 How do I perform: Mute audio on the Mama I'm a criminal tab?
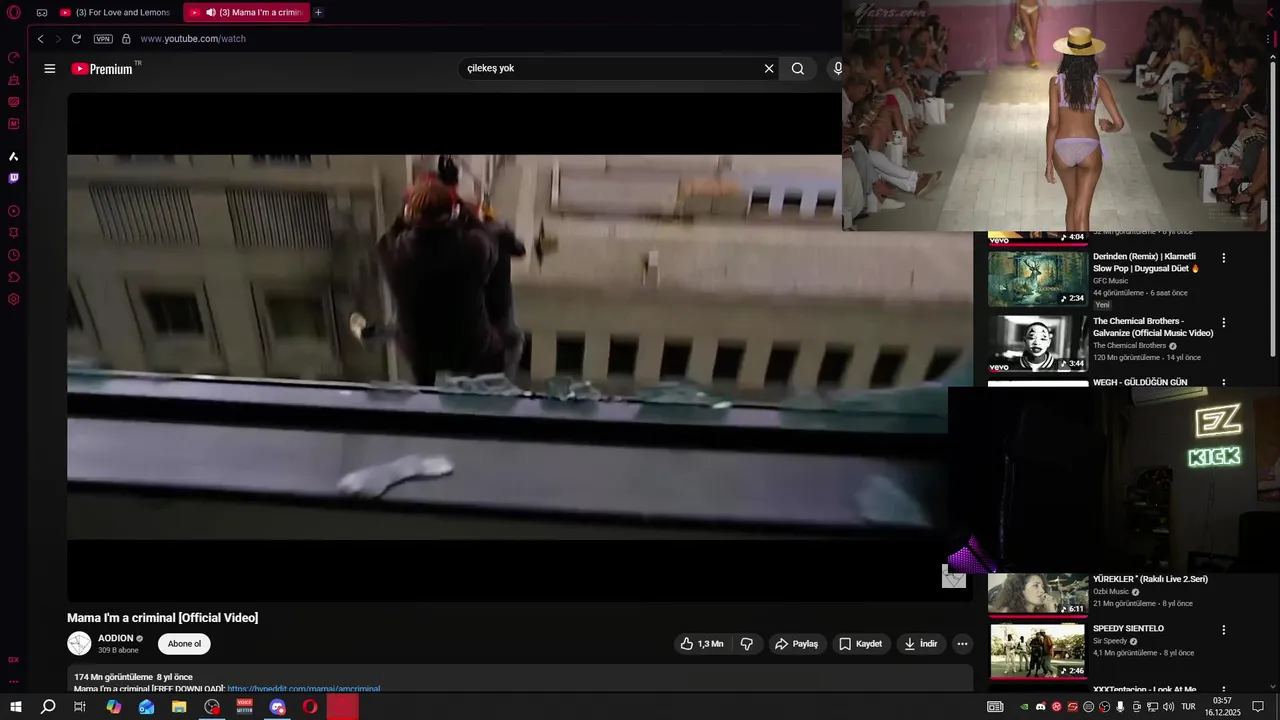point(211,13)
